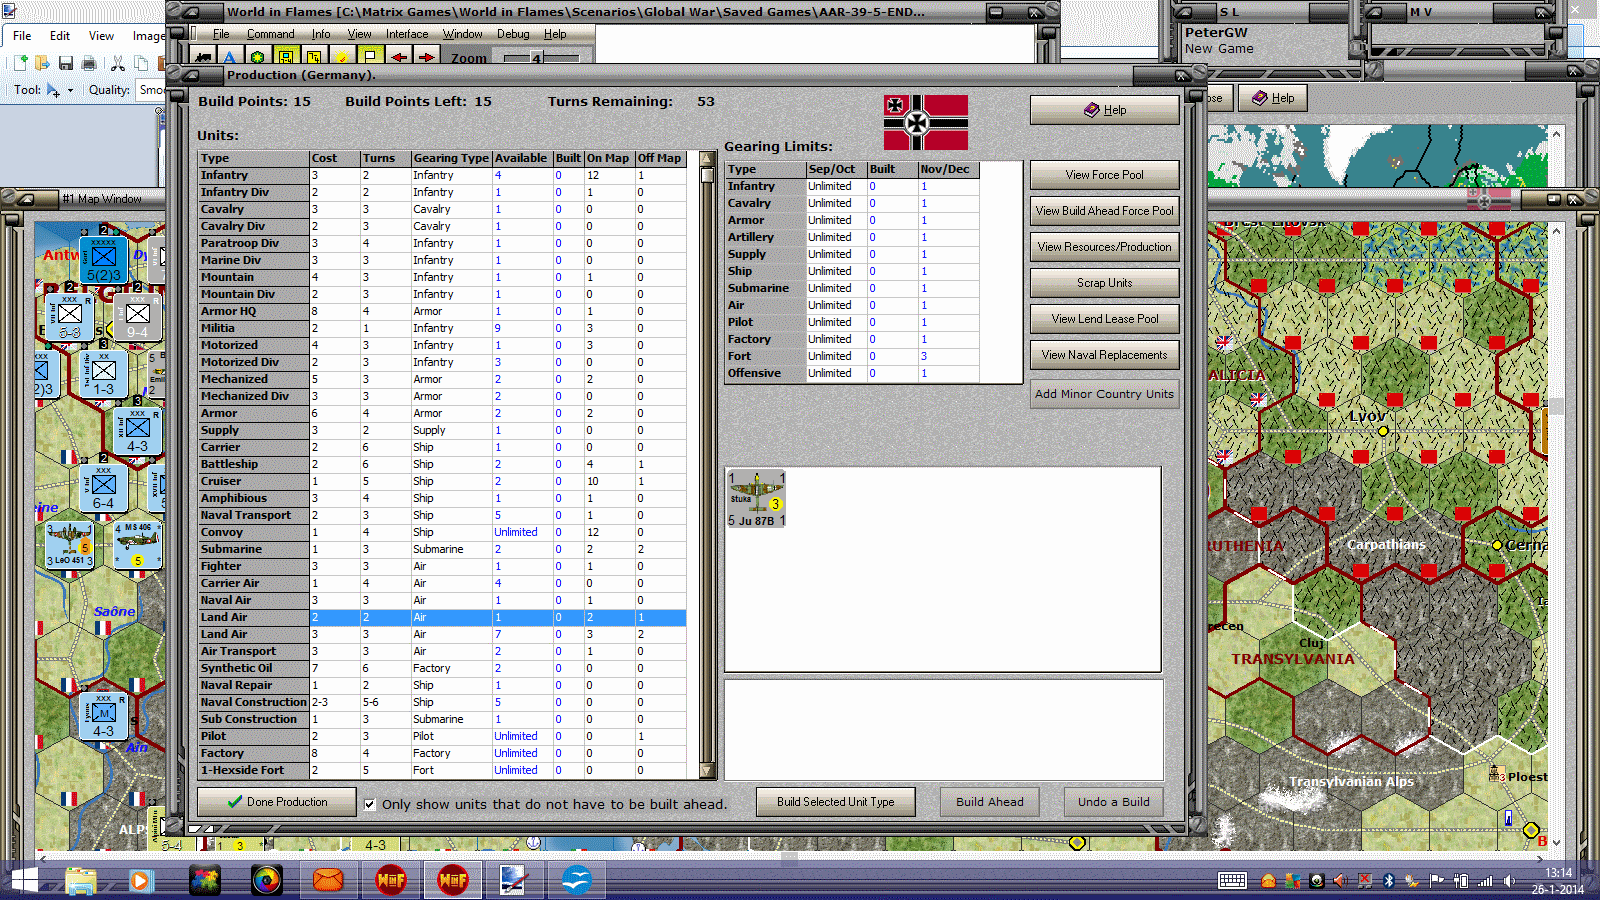The width and height of the screenshot is (1600, 900).
Task: Select the Air Transport unit row
Action: [442, 652]
